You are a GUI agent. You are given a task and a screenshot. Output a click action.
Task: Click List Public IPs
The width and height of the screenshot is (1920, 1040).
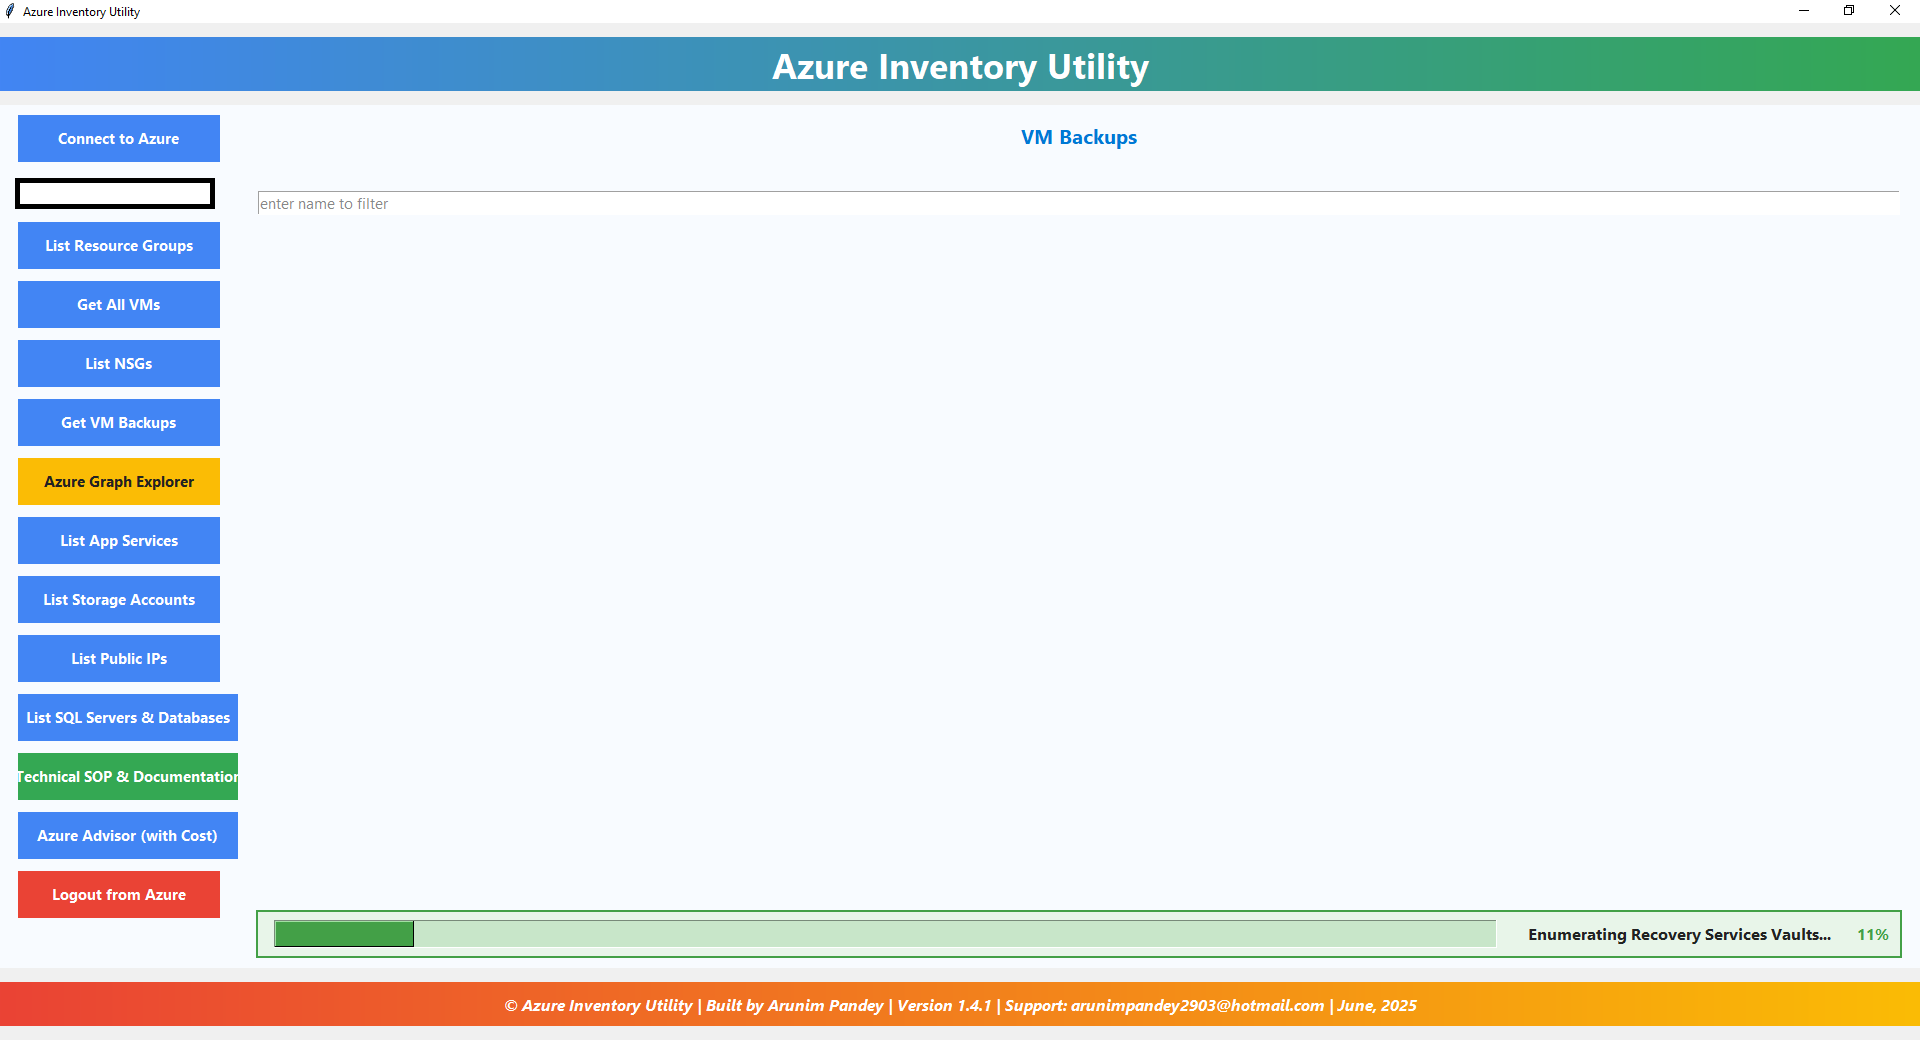tap(118, 658)
